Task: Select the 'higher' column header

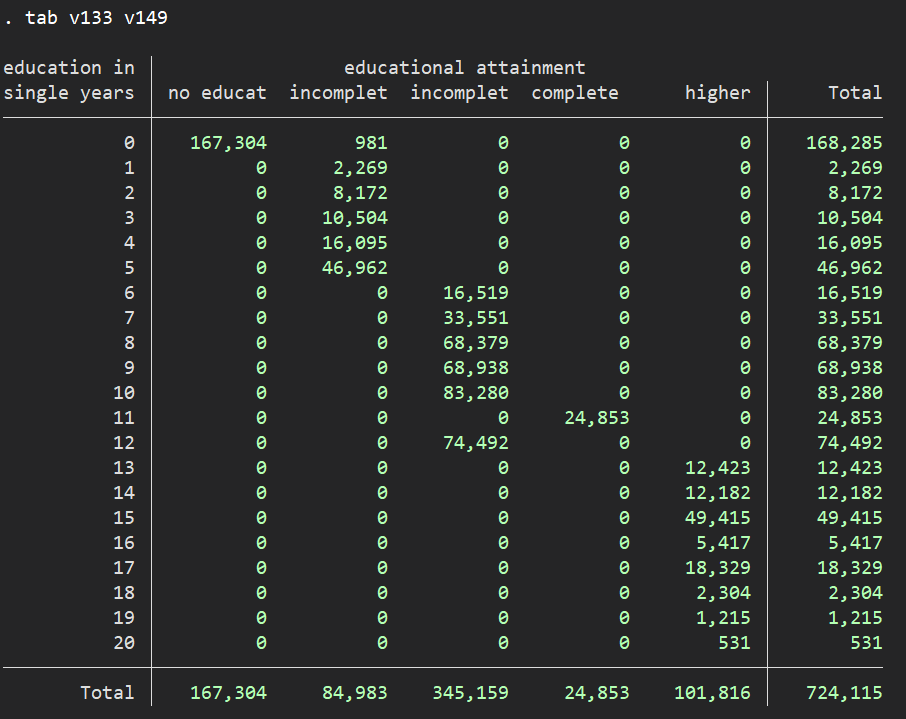Action: click(x=717, y=93)
